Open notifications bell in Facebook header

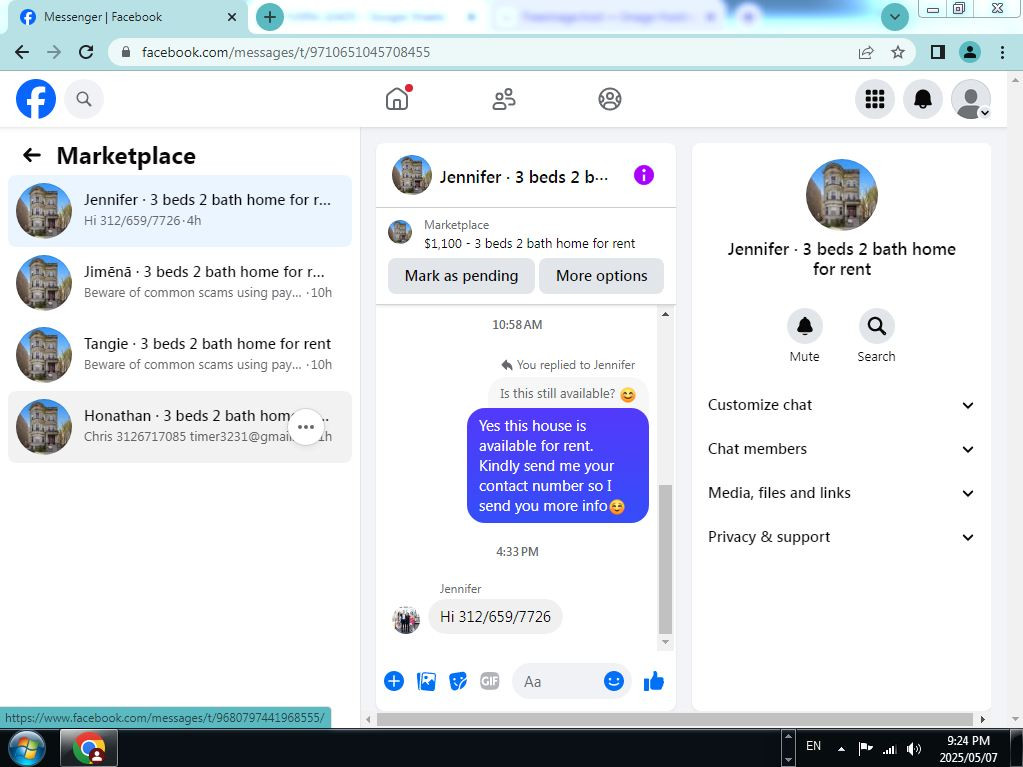(923, 99)
